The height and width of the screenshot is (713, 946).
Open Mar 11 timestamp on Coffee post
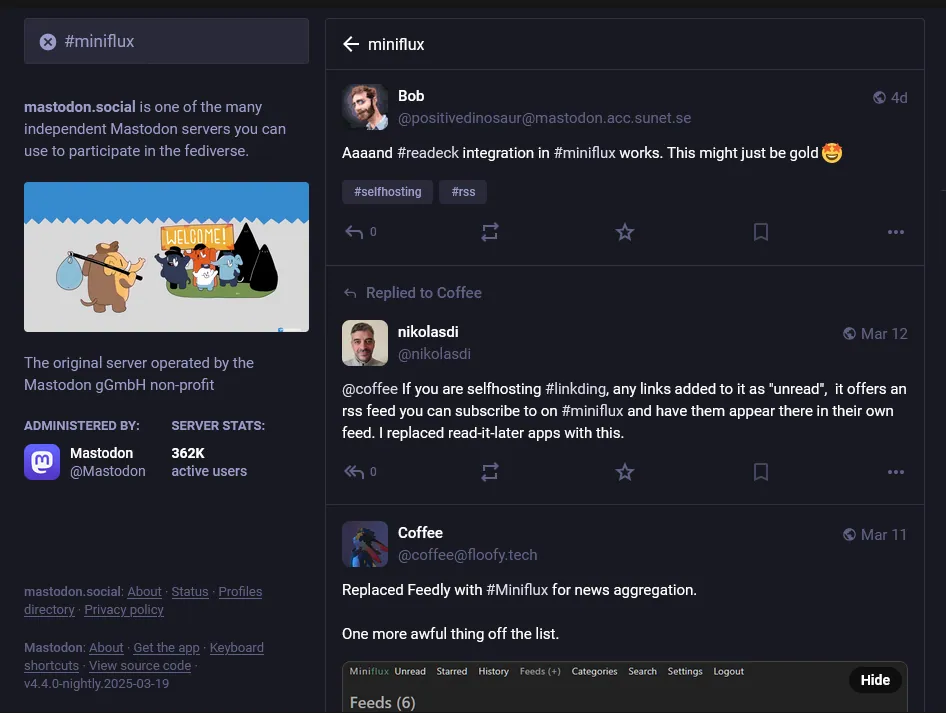(884, 534)
